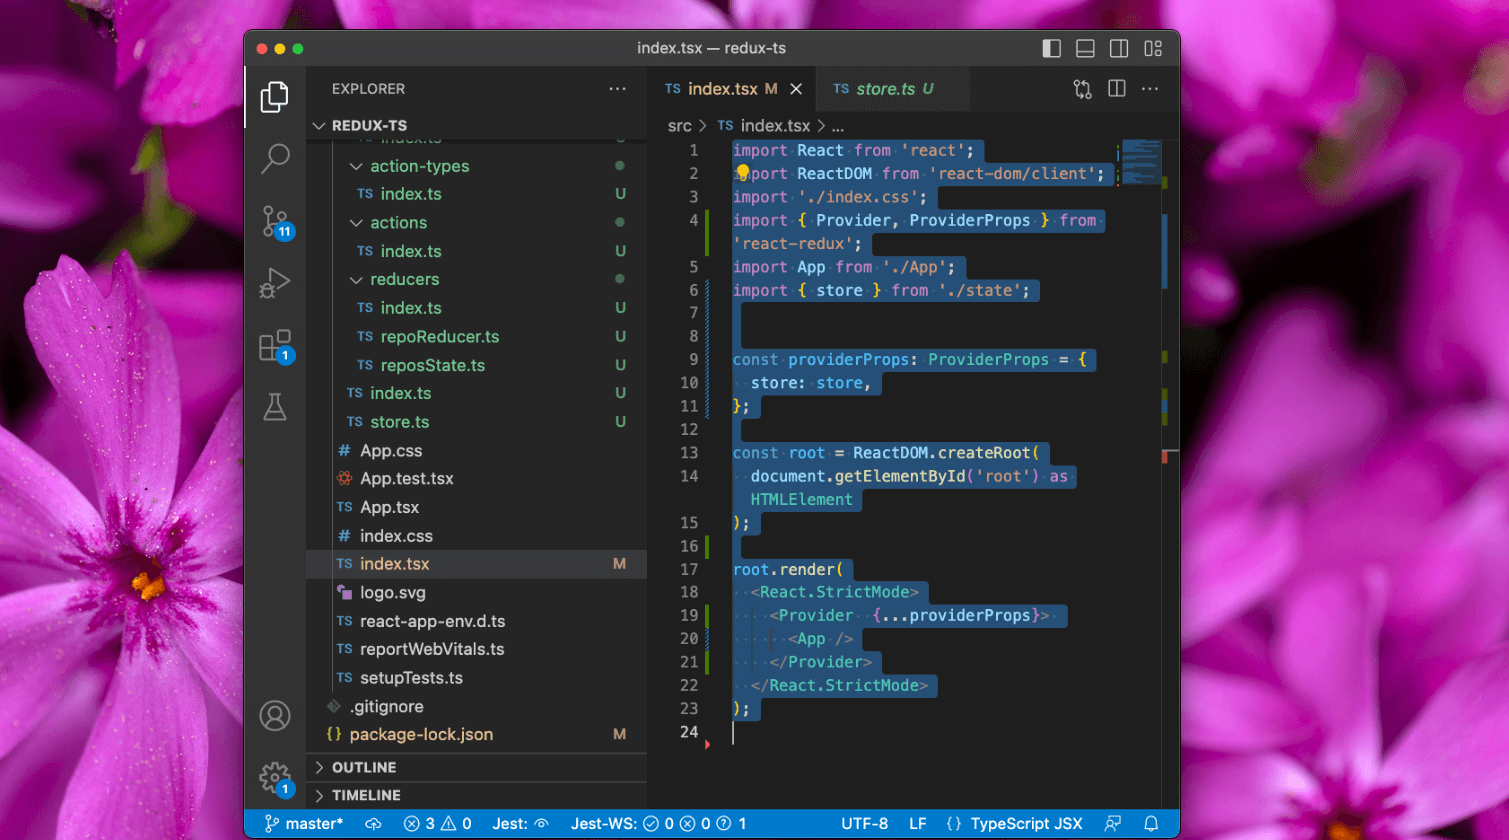Open the Run and Debug view

275,284
